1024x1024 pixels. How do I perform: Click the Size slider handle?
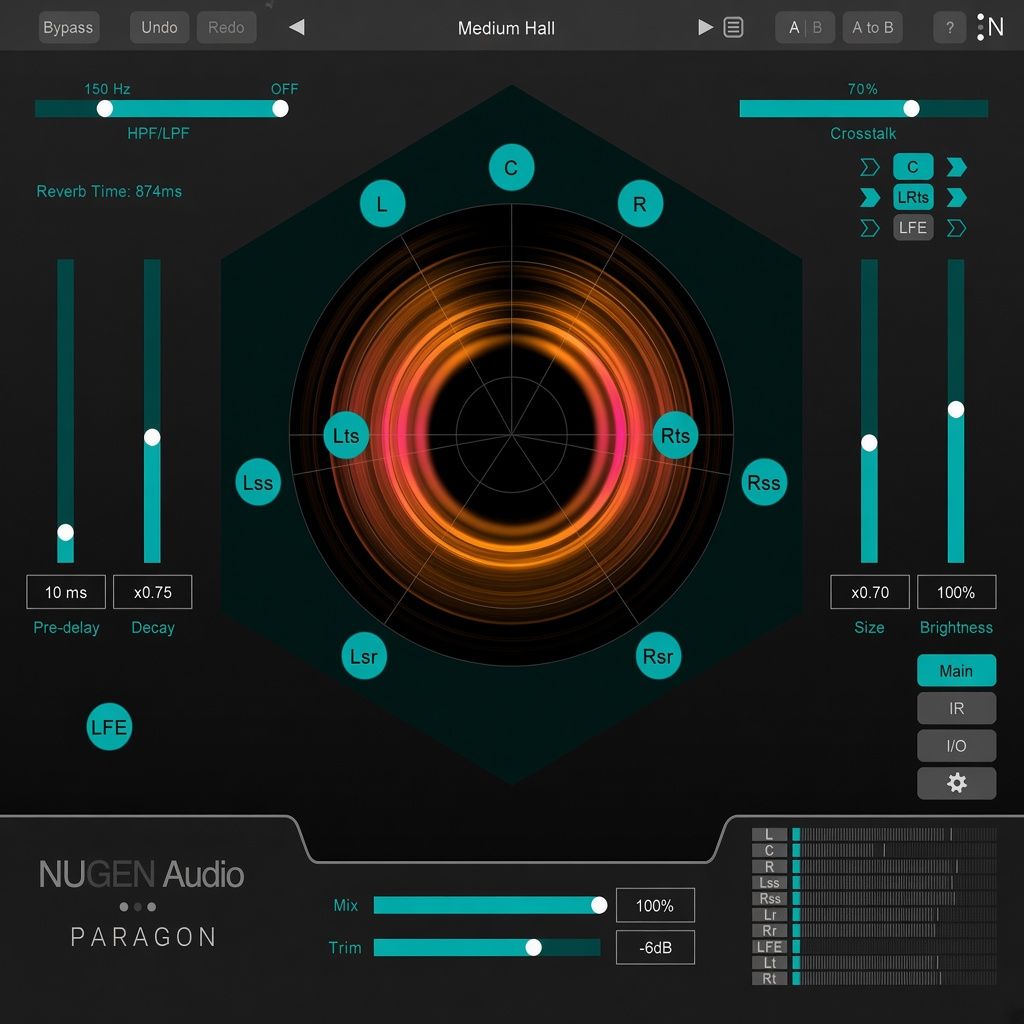869,443
